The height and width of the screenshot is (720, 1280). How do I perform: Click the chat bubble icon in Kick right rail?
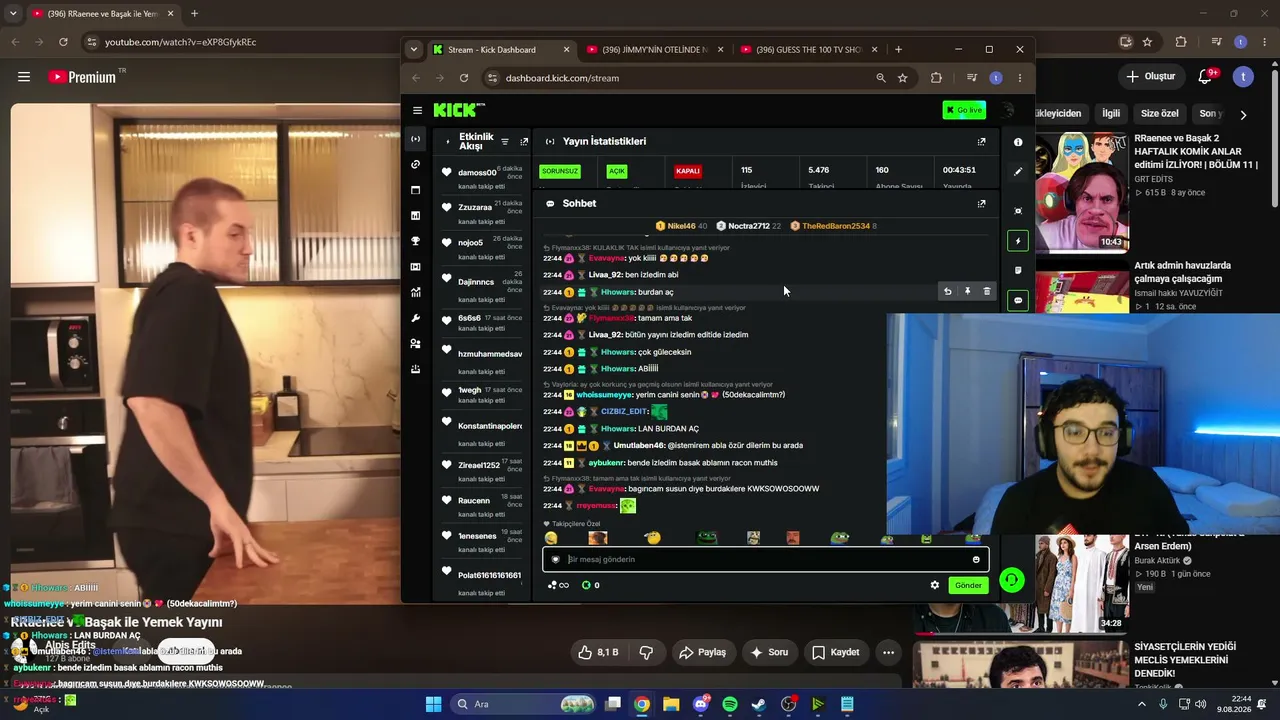[x=1018, y=300]
